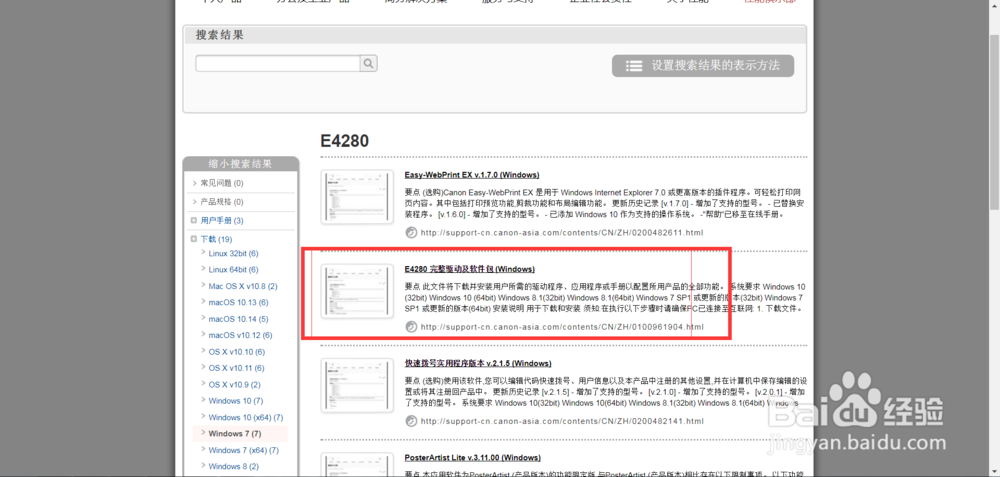Viewport: 1000px width, 477px height.
Task: Click link icon before URL ending 0200482611.html
Action: pyautogui.click(x=412, y=233)
